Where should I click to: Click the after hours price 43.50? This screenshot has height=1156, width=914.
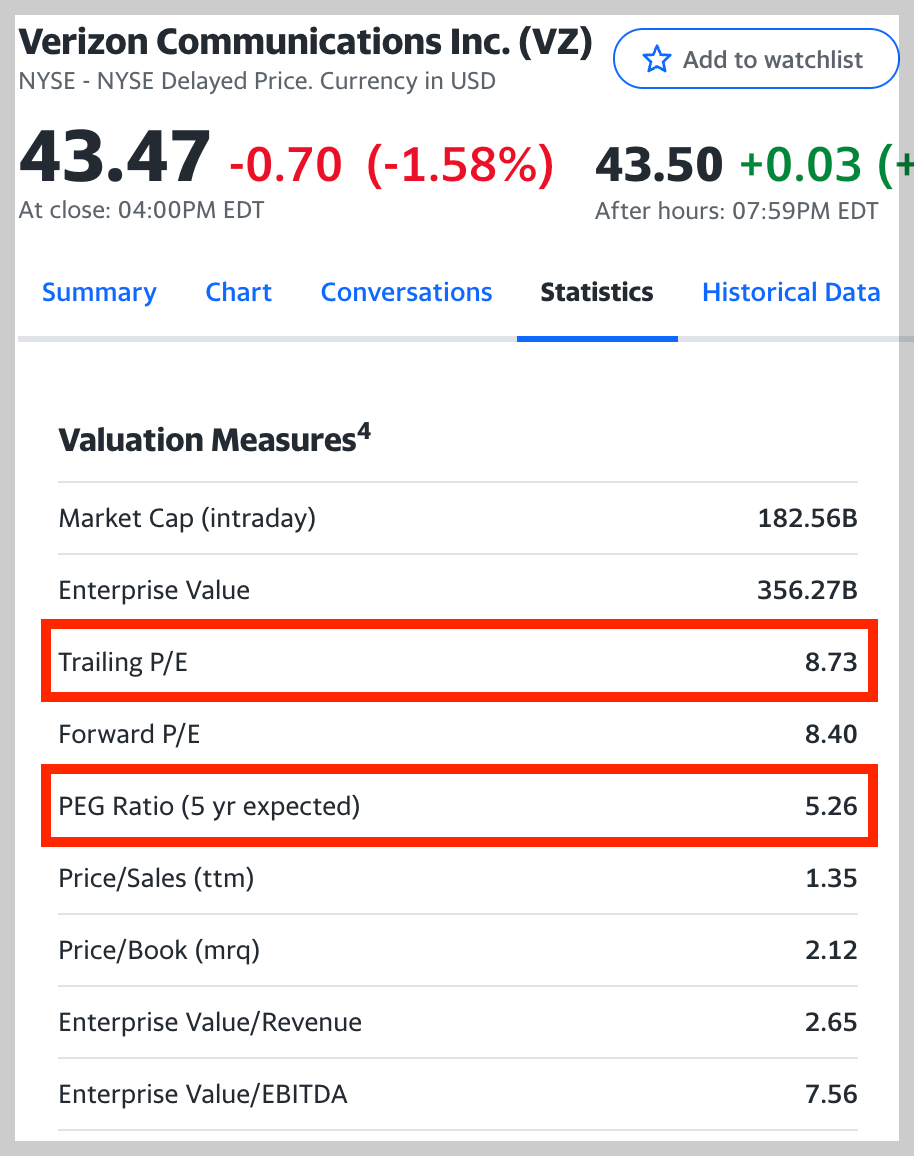click(658, 164)
